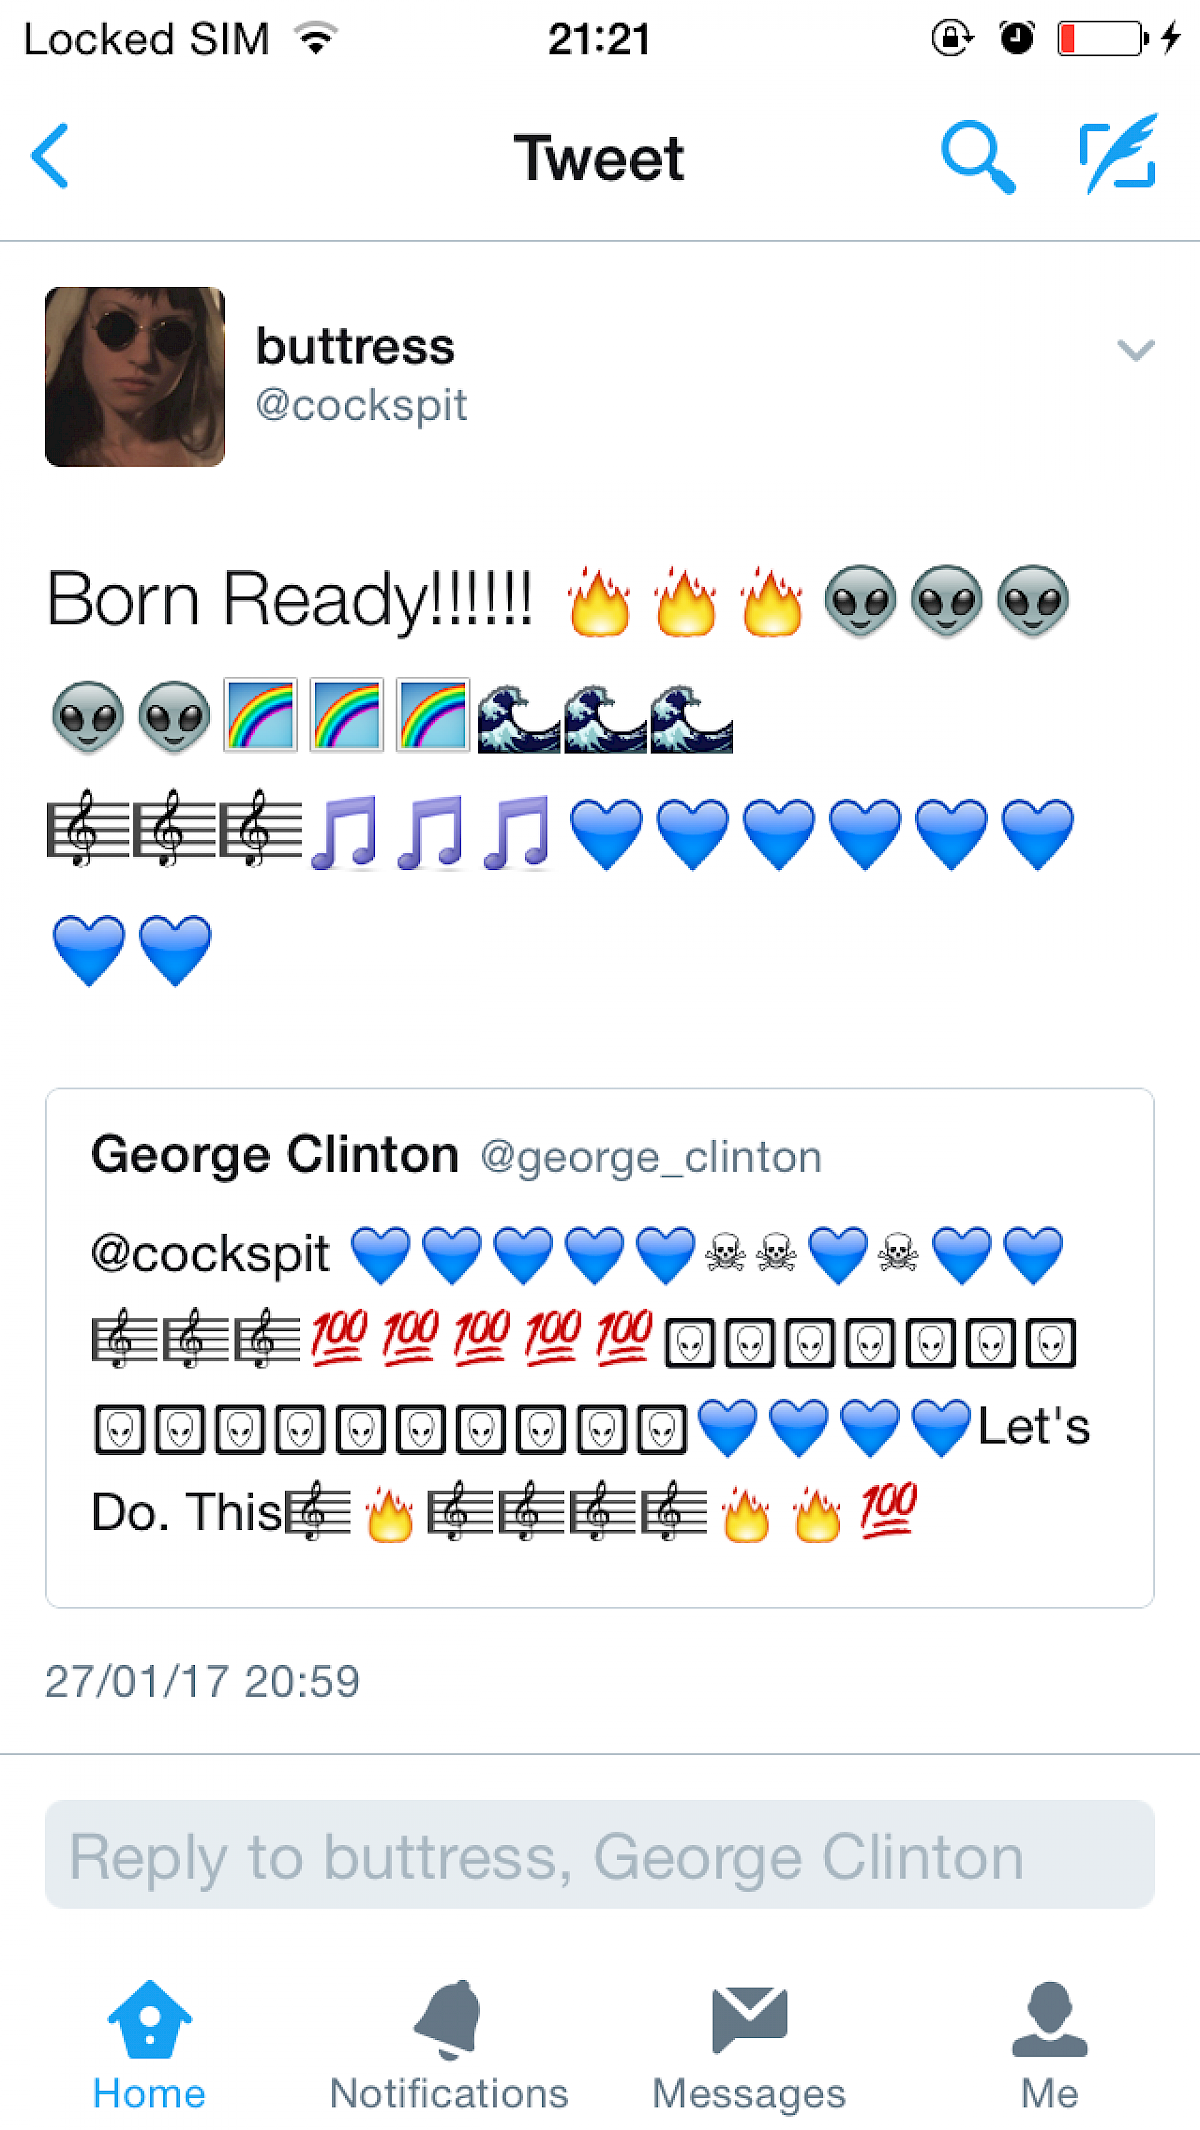Open buttress profile picture
This screenshot has width=1200, height=2130.
click(135, 377)
